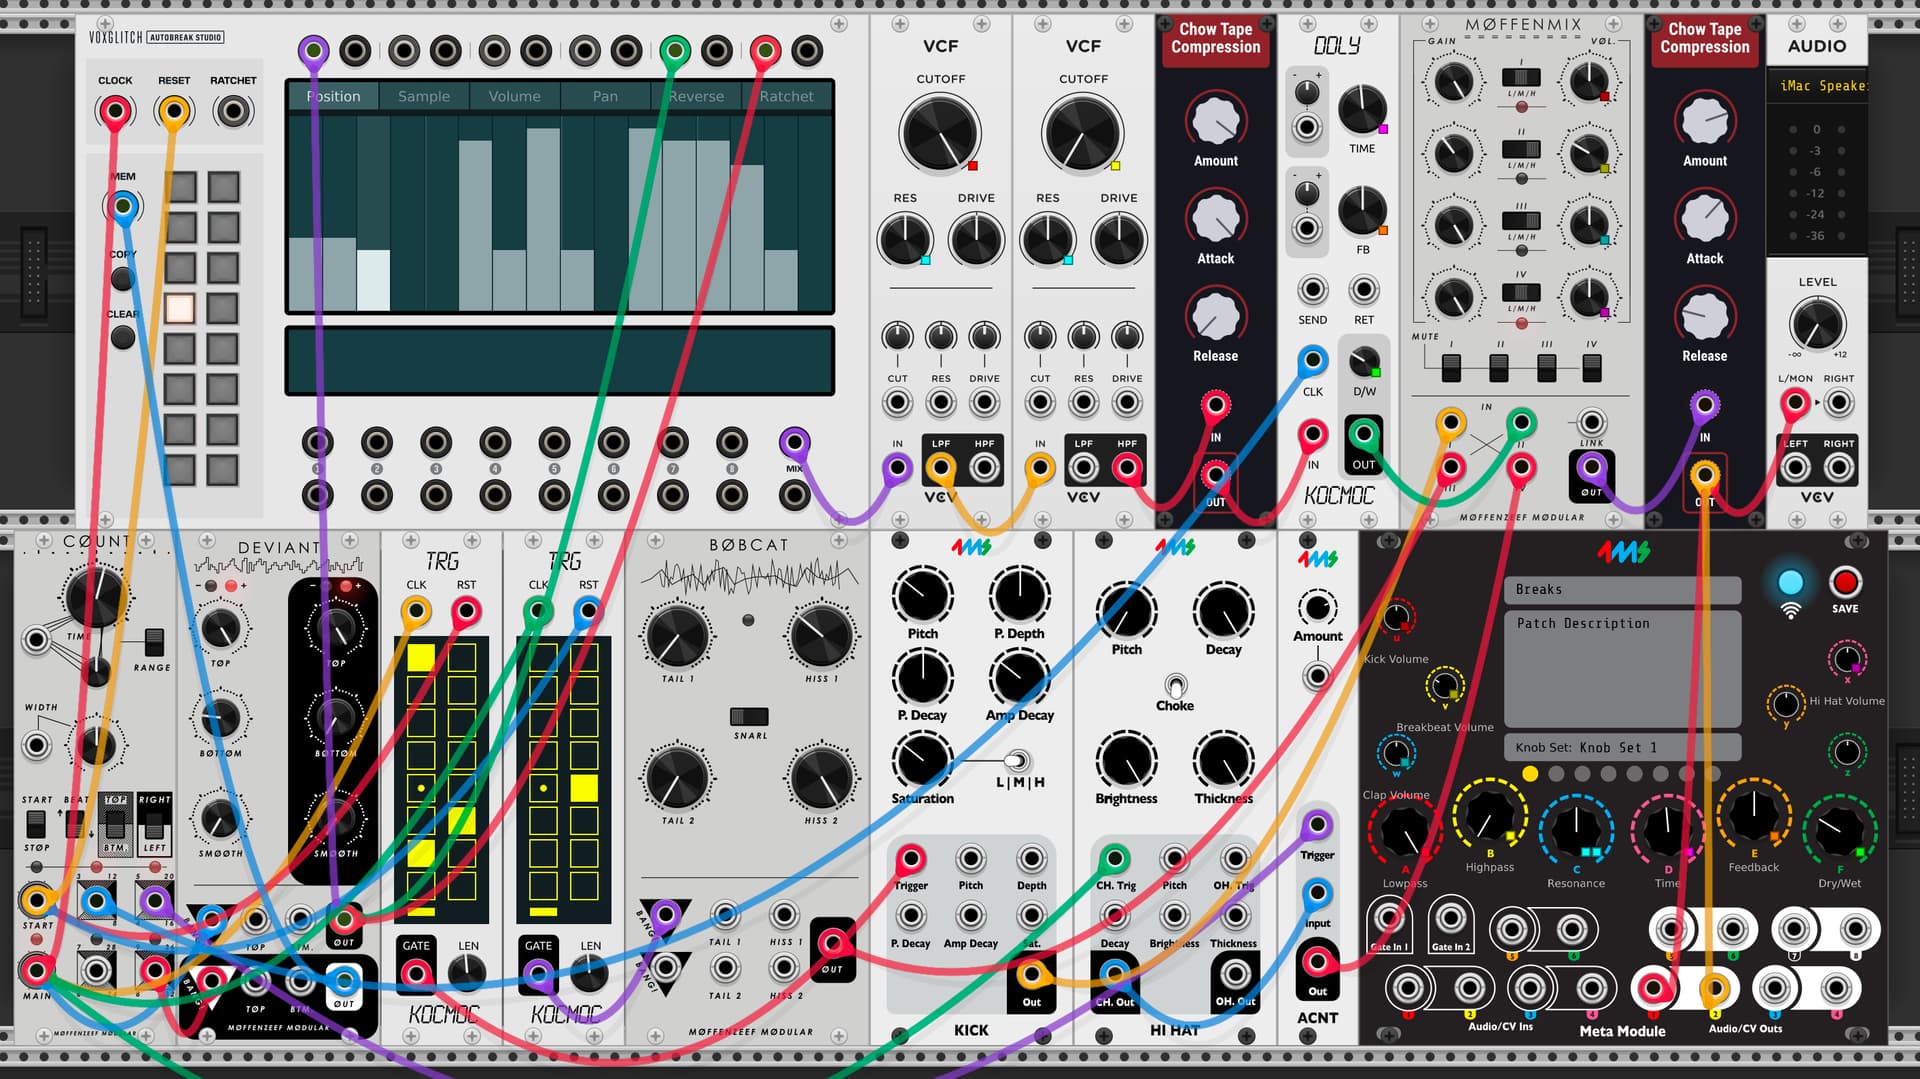Toggle the Choke switch on HI HAT

point(1175,686)
